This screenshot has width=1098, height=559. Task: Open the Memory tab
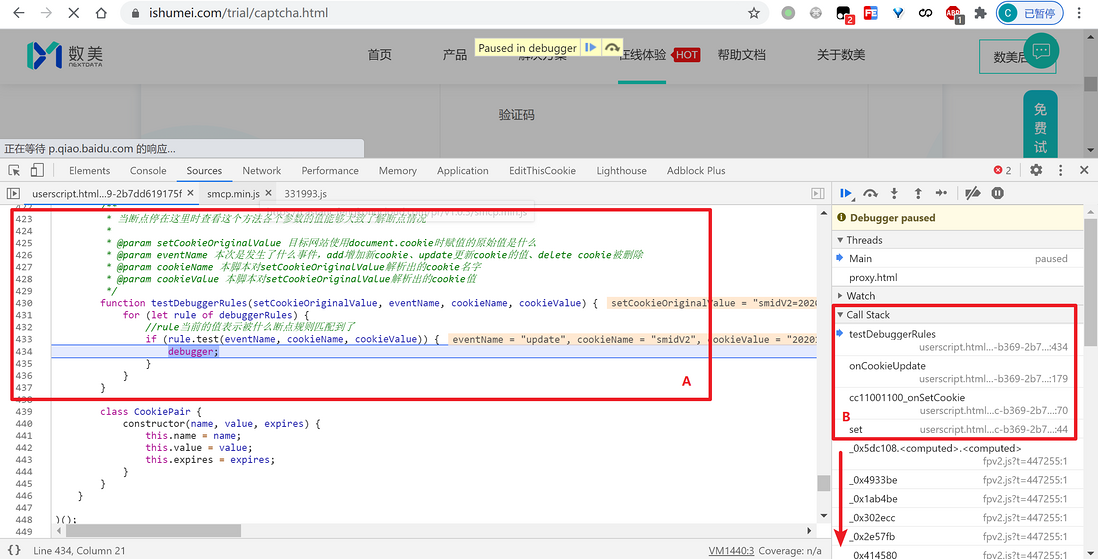tap(397, 170)
